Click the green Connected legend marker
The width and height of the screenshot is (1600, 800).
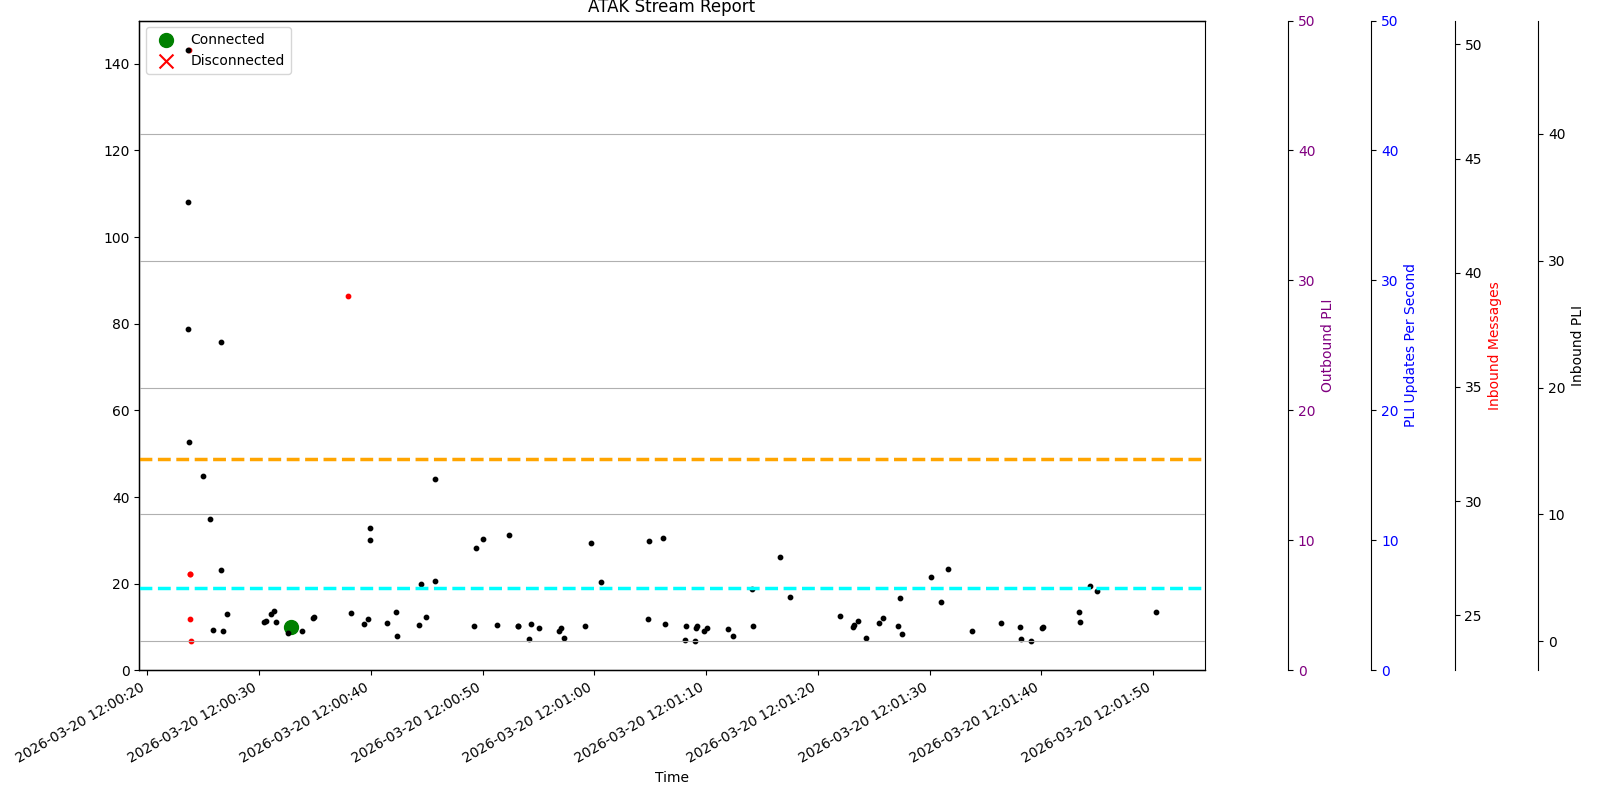coord(166,40)
